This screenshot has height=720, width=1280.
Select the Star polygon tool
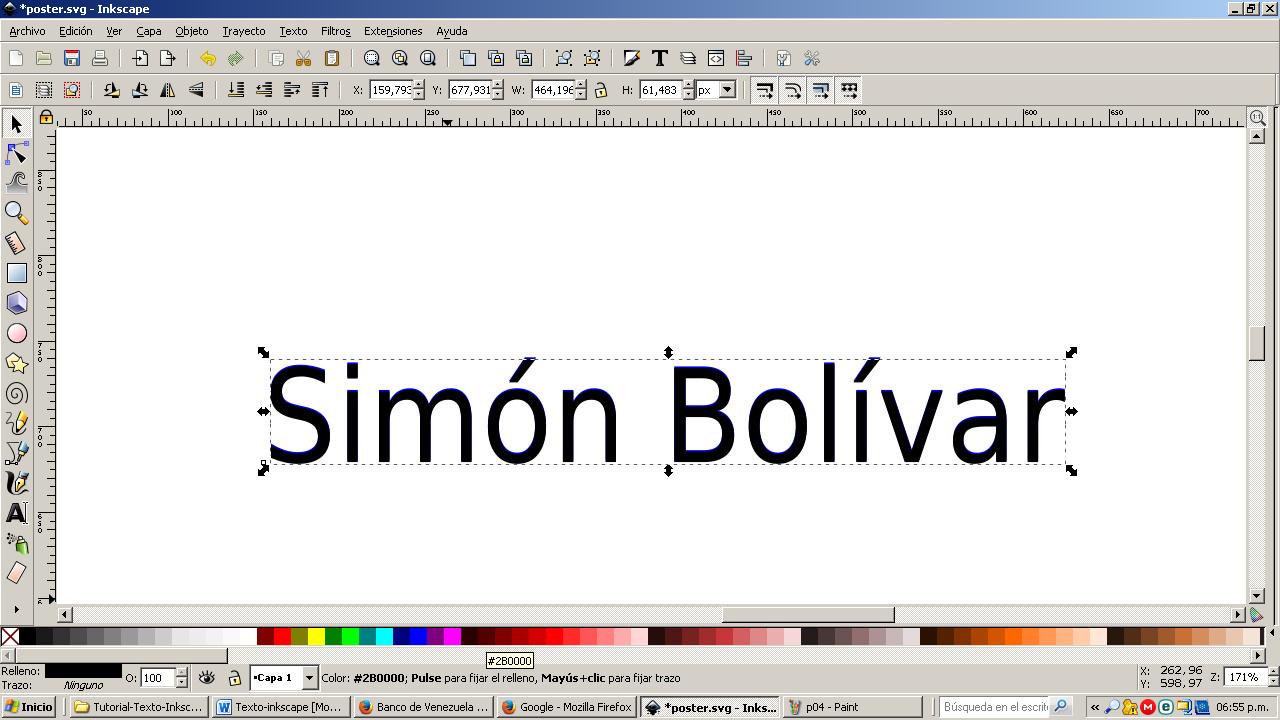[16, 363]
